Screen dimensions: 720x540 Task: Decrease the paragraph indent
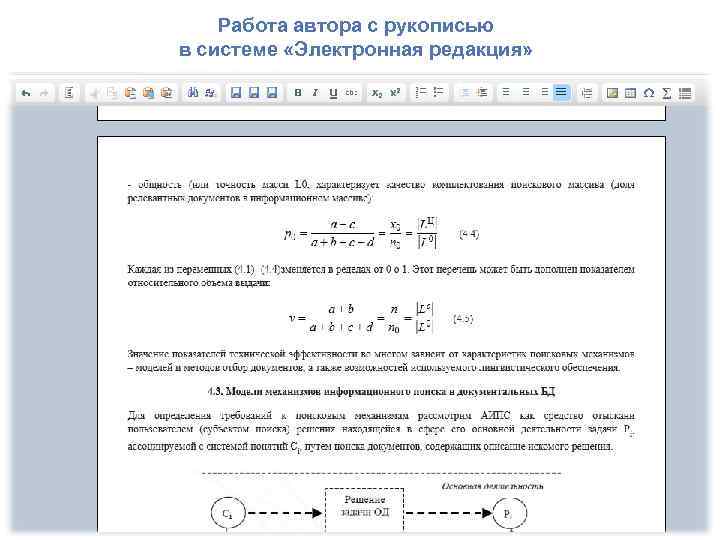(x=465, y=93)
